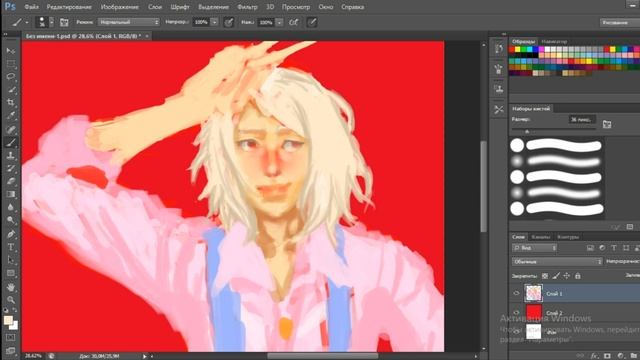
Task: Click the add layer style fx icon
Action: point(594,356)
